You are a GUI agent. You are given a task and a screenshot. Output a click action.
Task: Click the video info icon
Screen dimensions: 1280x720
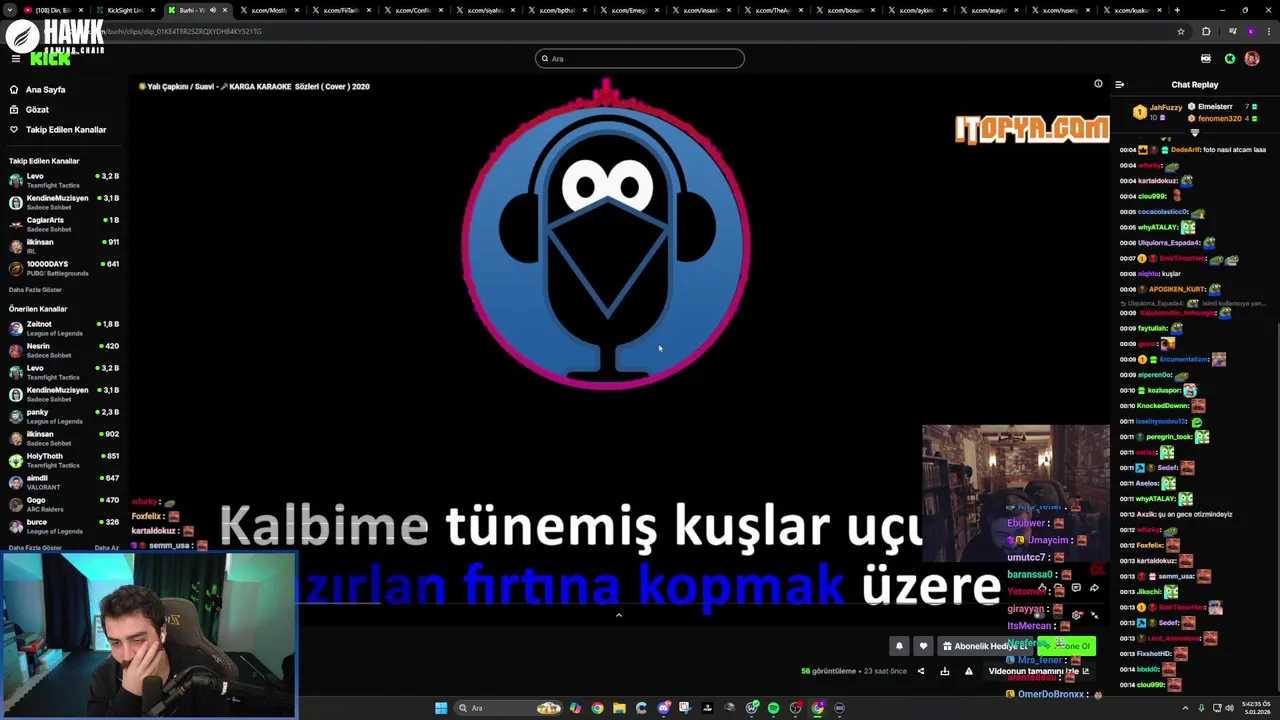tap(1098, 84)
